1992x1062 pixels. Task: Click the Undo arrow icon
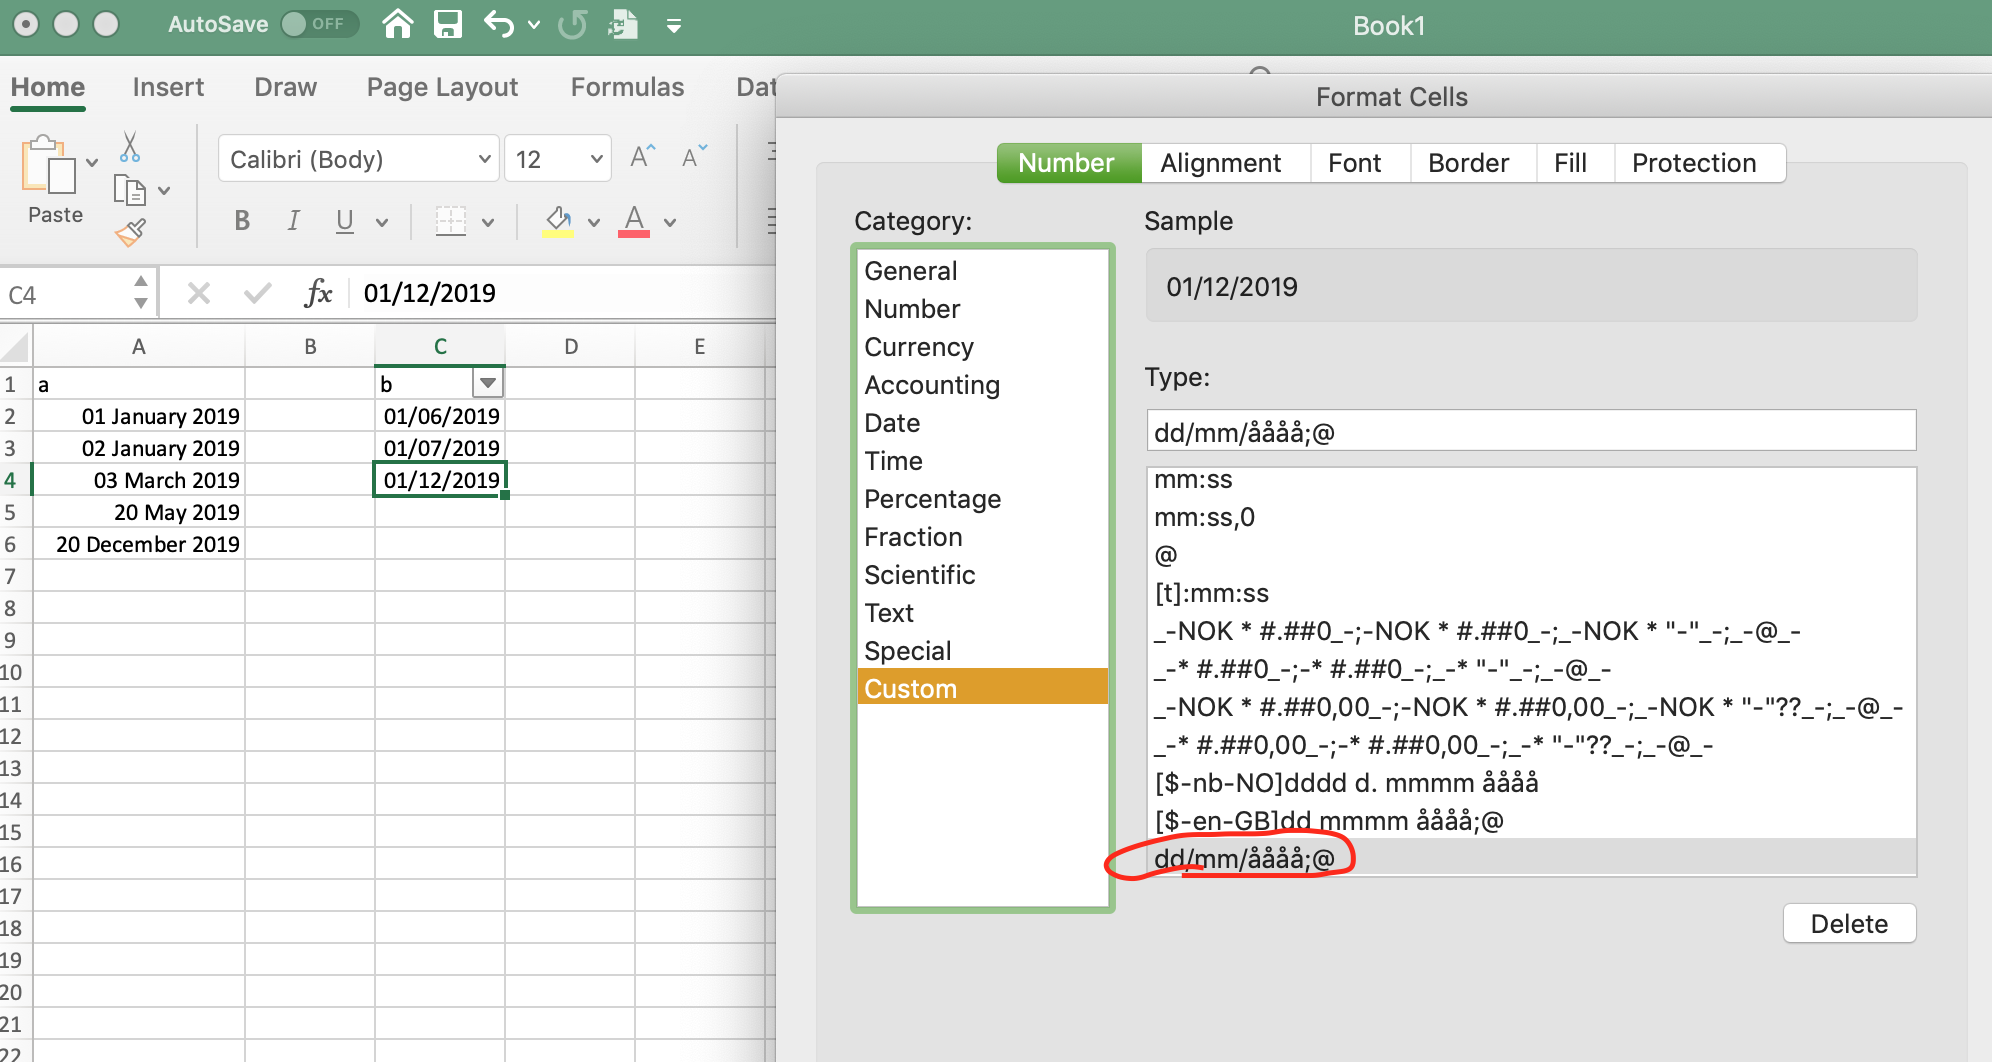(499, 23)
